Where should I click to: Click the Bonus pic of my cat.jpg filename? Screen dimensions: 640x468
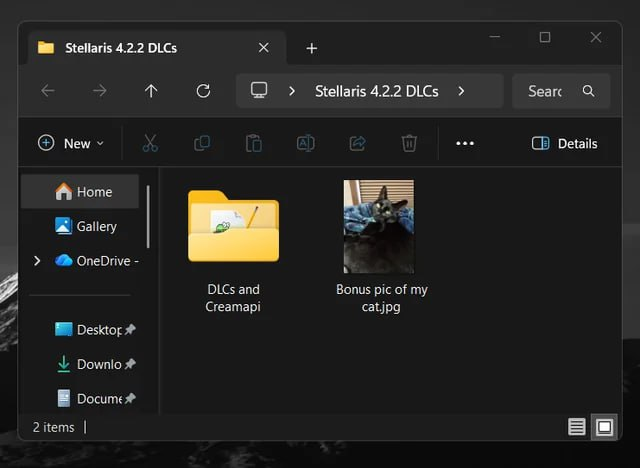click(x=382, y=298)
